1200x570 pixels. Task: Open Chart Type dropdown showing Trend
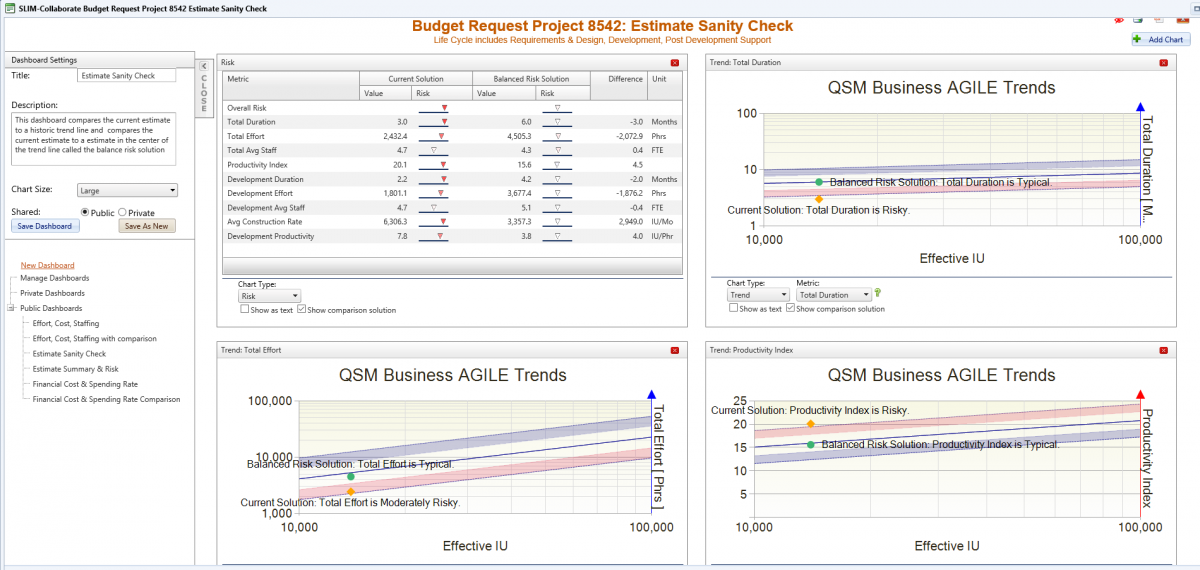coord(757,295)
